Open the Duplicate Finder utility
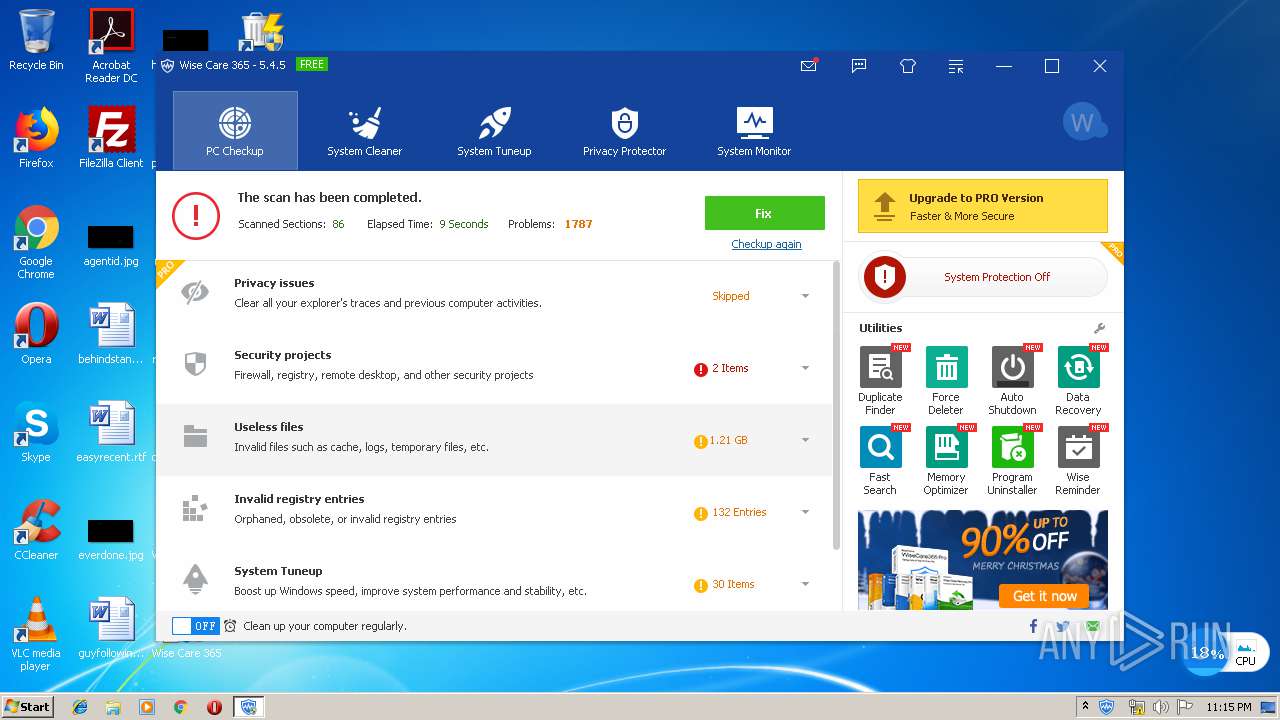Screen dimensions: 1280x720 click(x=880, y=367)
